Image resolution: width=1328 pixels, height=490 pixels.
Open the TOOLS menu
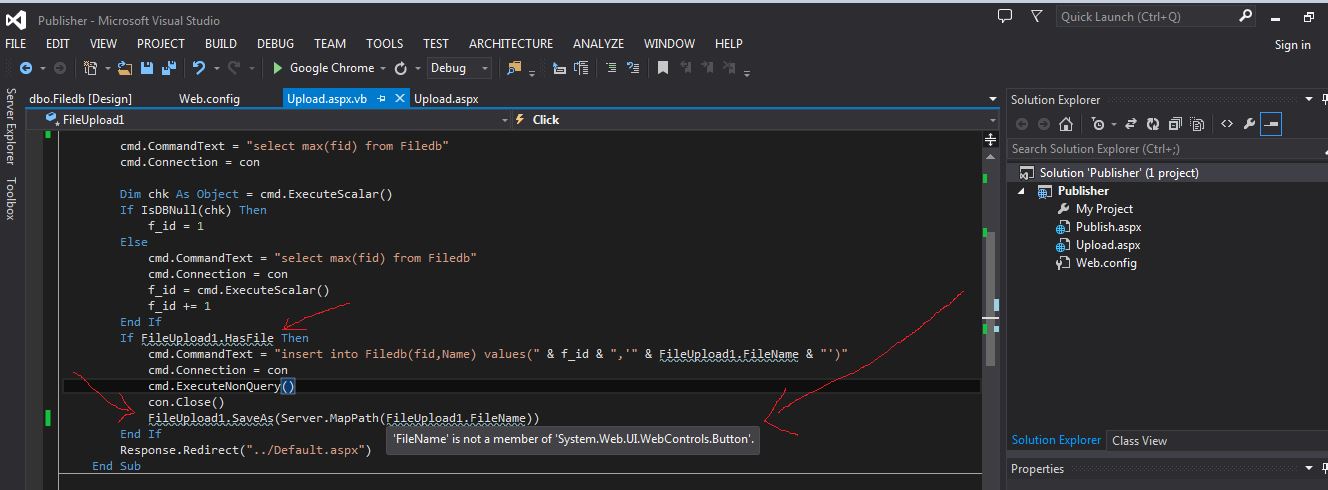coord(384,43)
